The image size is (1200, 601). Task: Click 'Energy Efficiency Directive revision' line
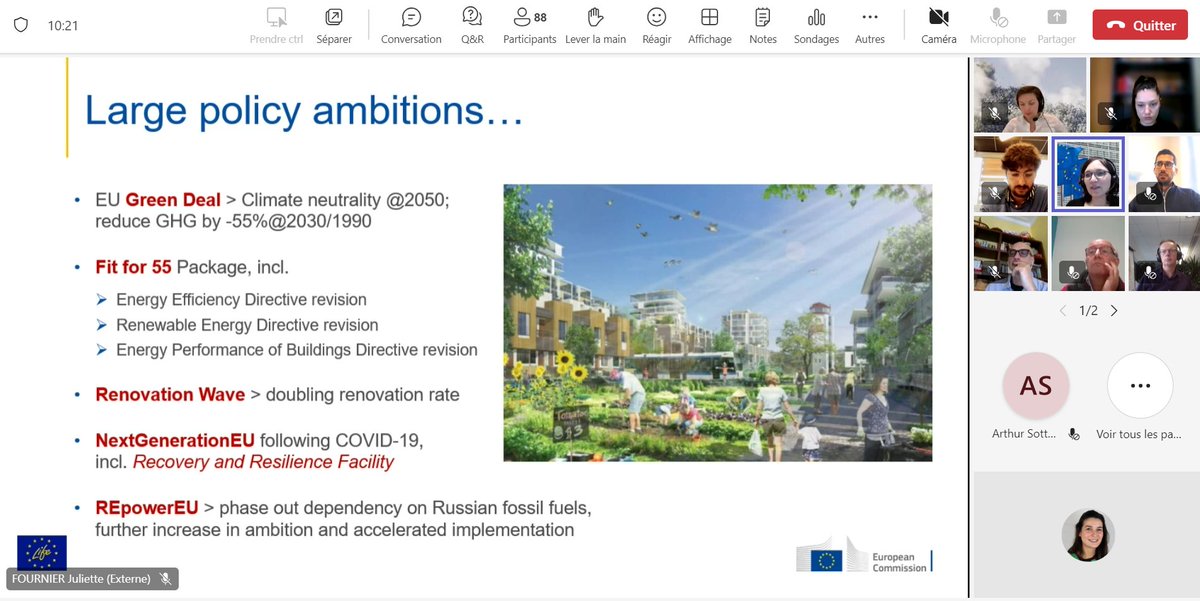241,299
